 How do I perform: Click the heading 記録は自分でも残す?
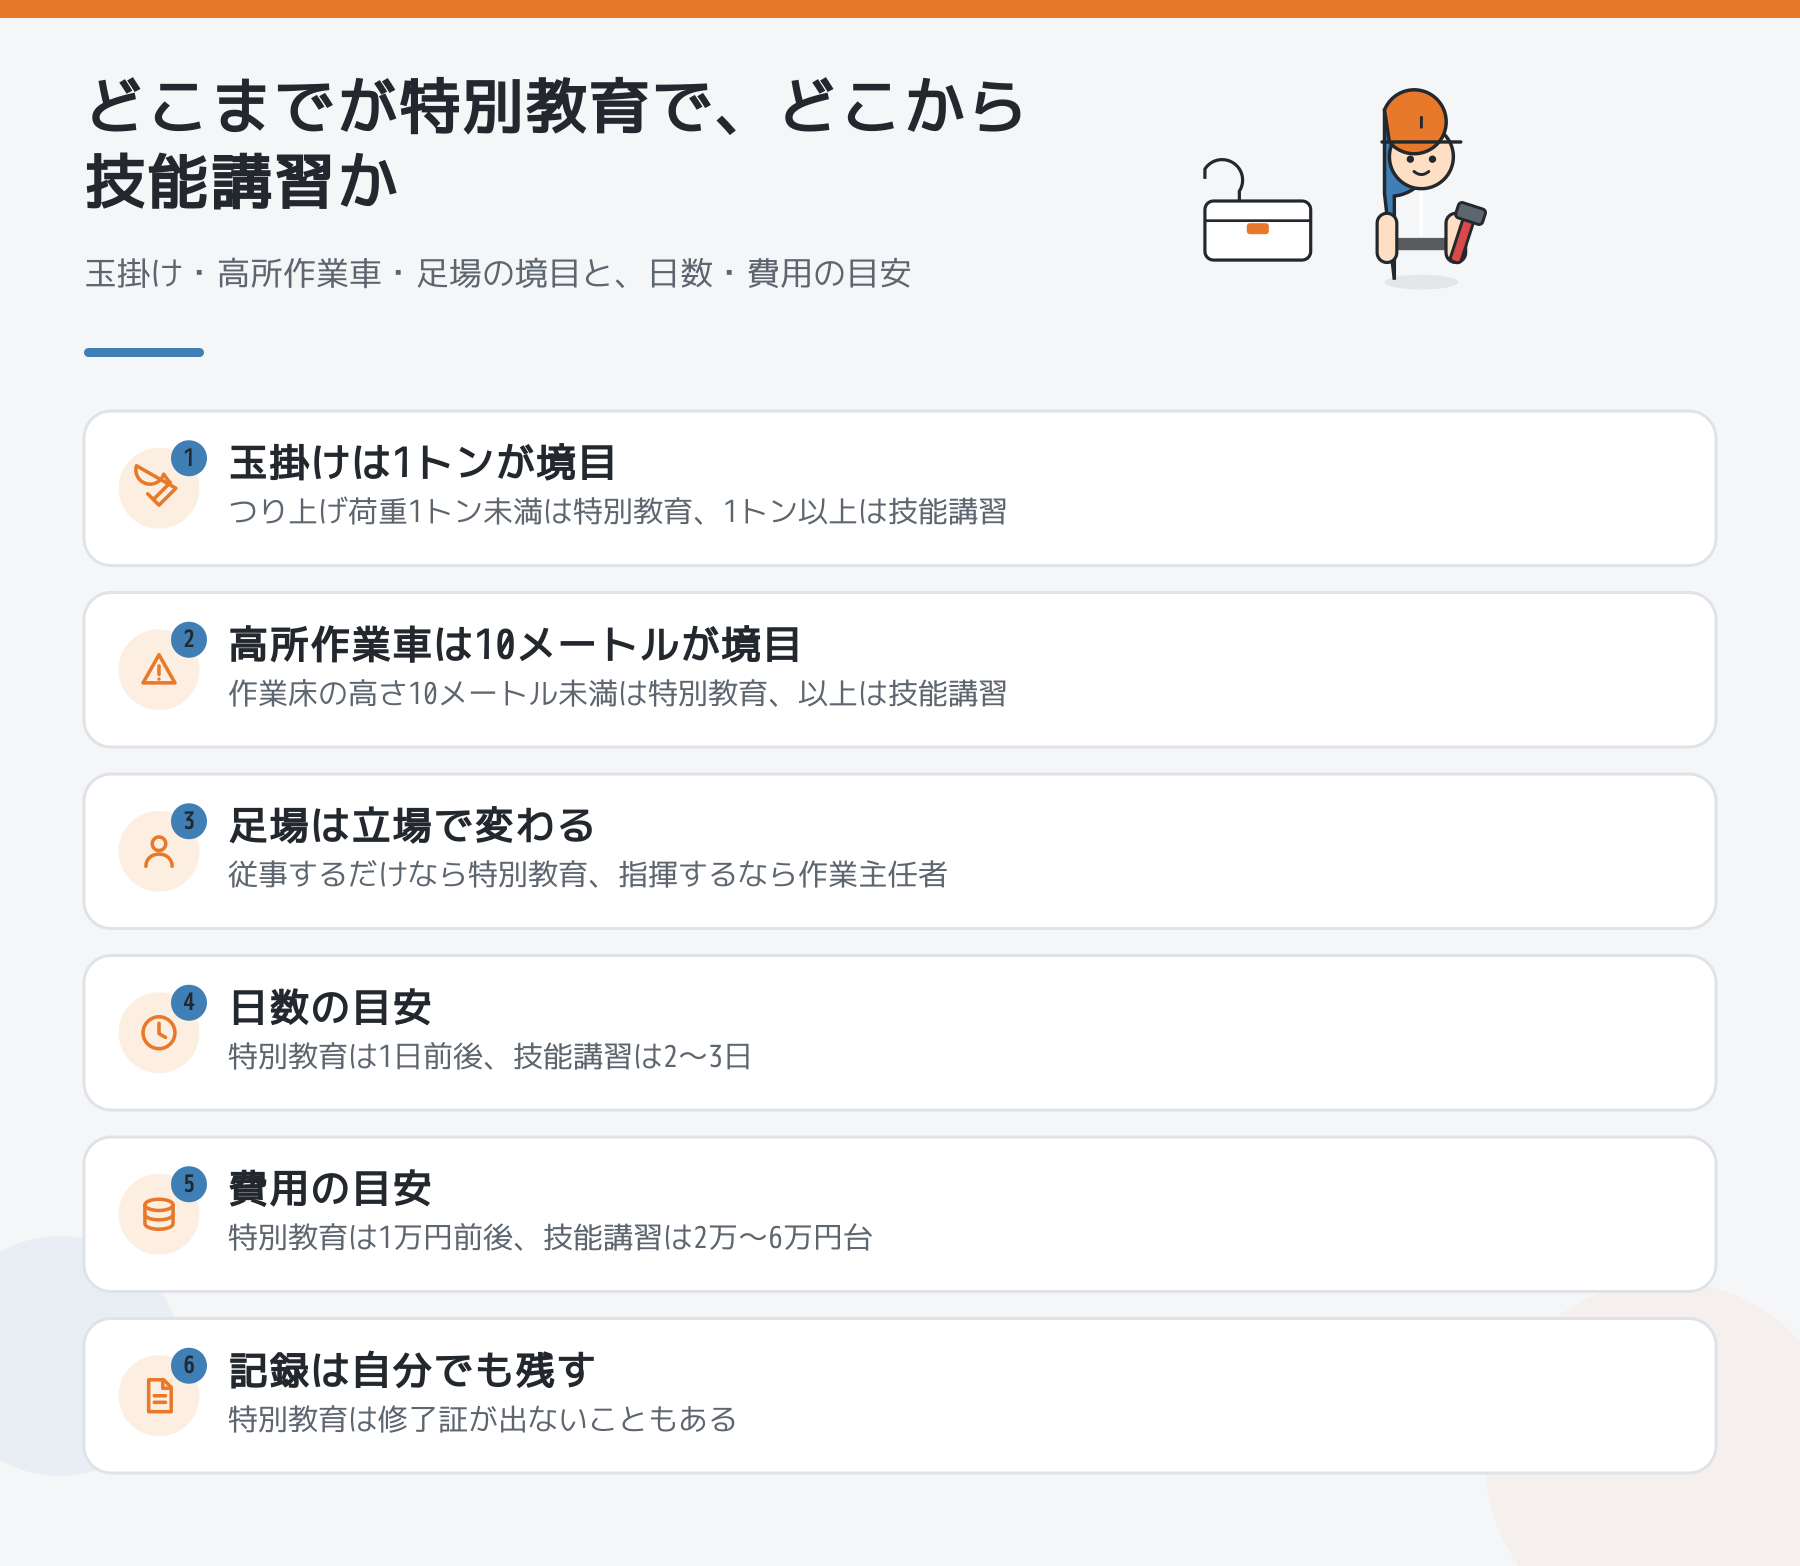pos(412,1370)
